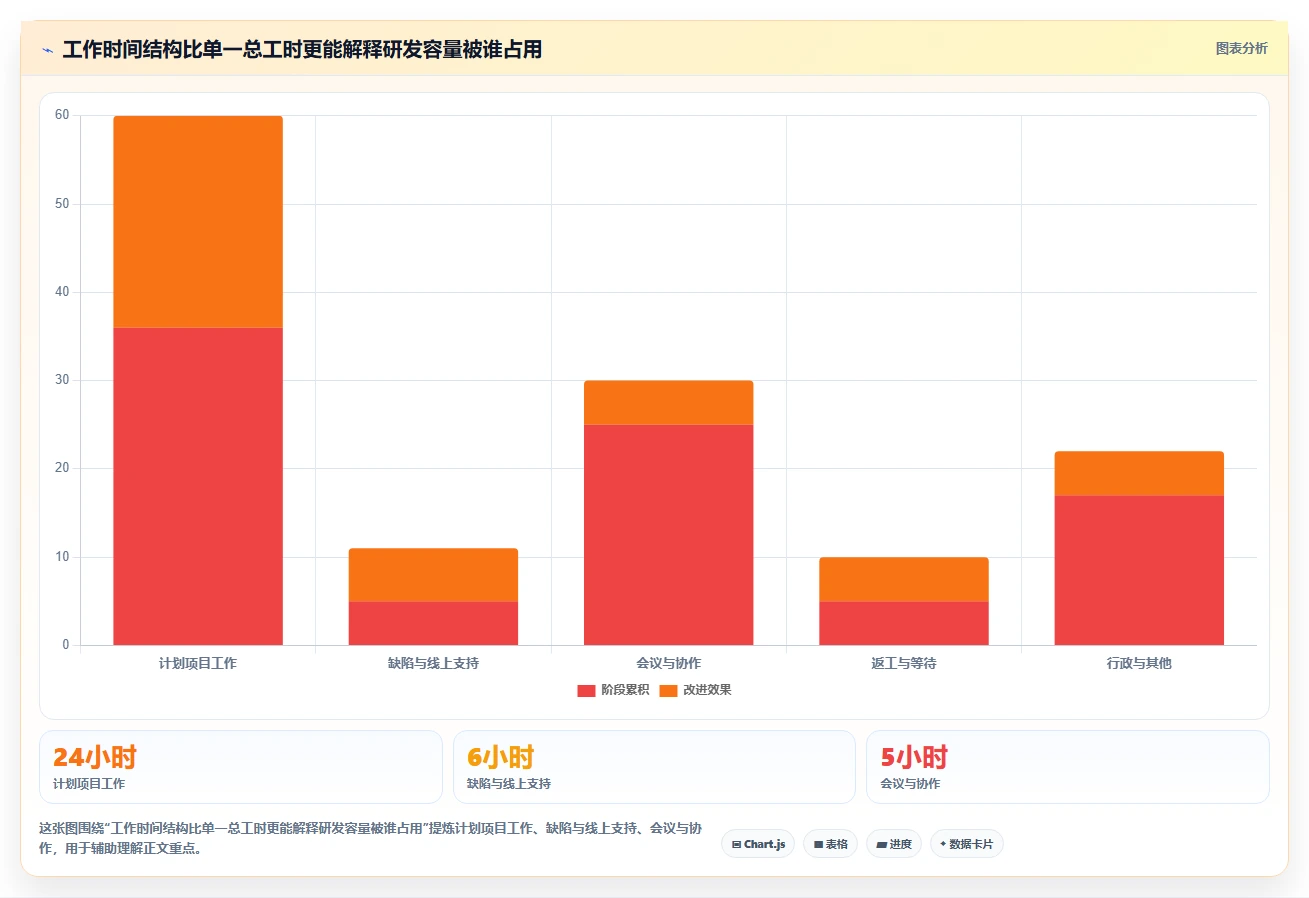Click the orange 改进效果 legend swatch

[x=668, y=690]
